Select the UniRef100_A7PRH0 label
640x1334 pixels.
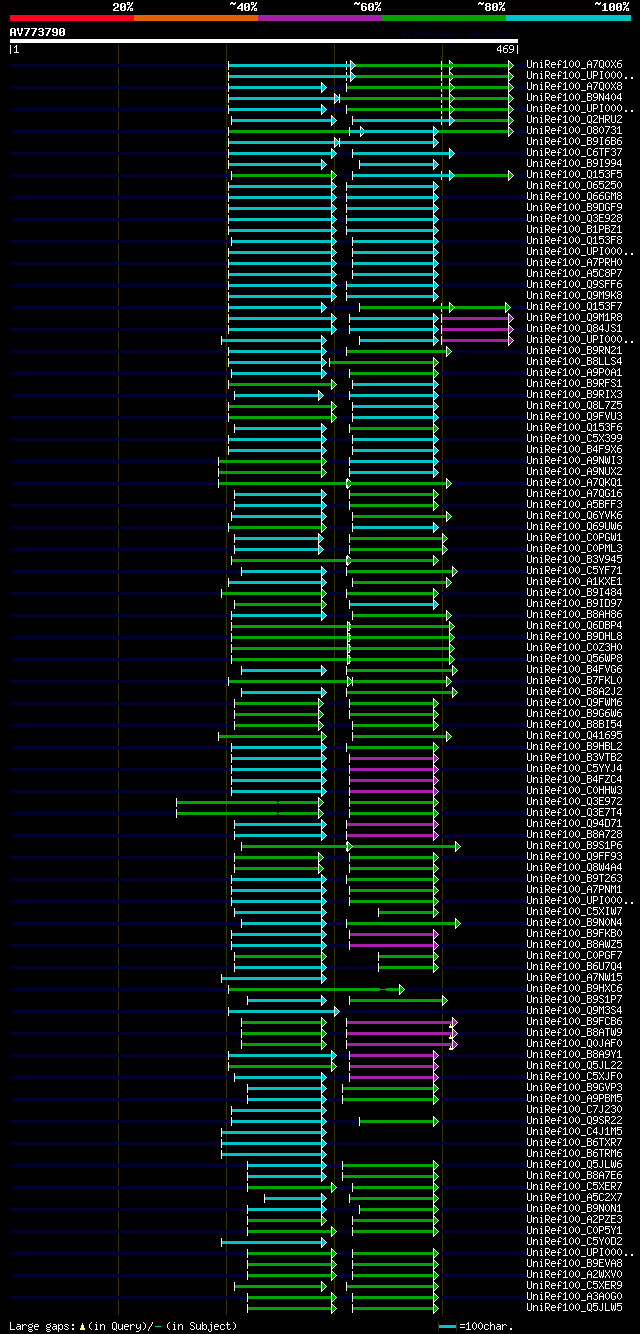(x=574, y=263)
